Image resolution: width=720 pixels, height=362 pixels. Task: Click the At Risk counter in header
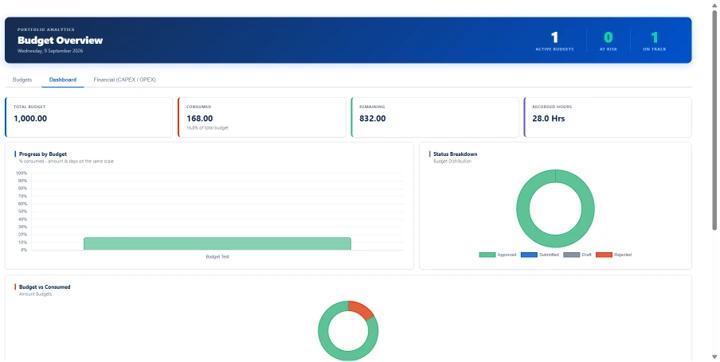[608, 41]
